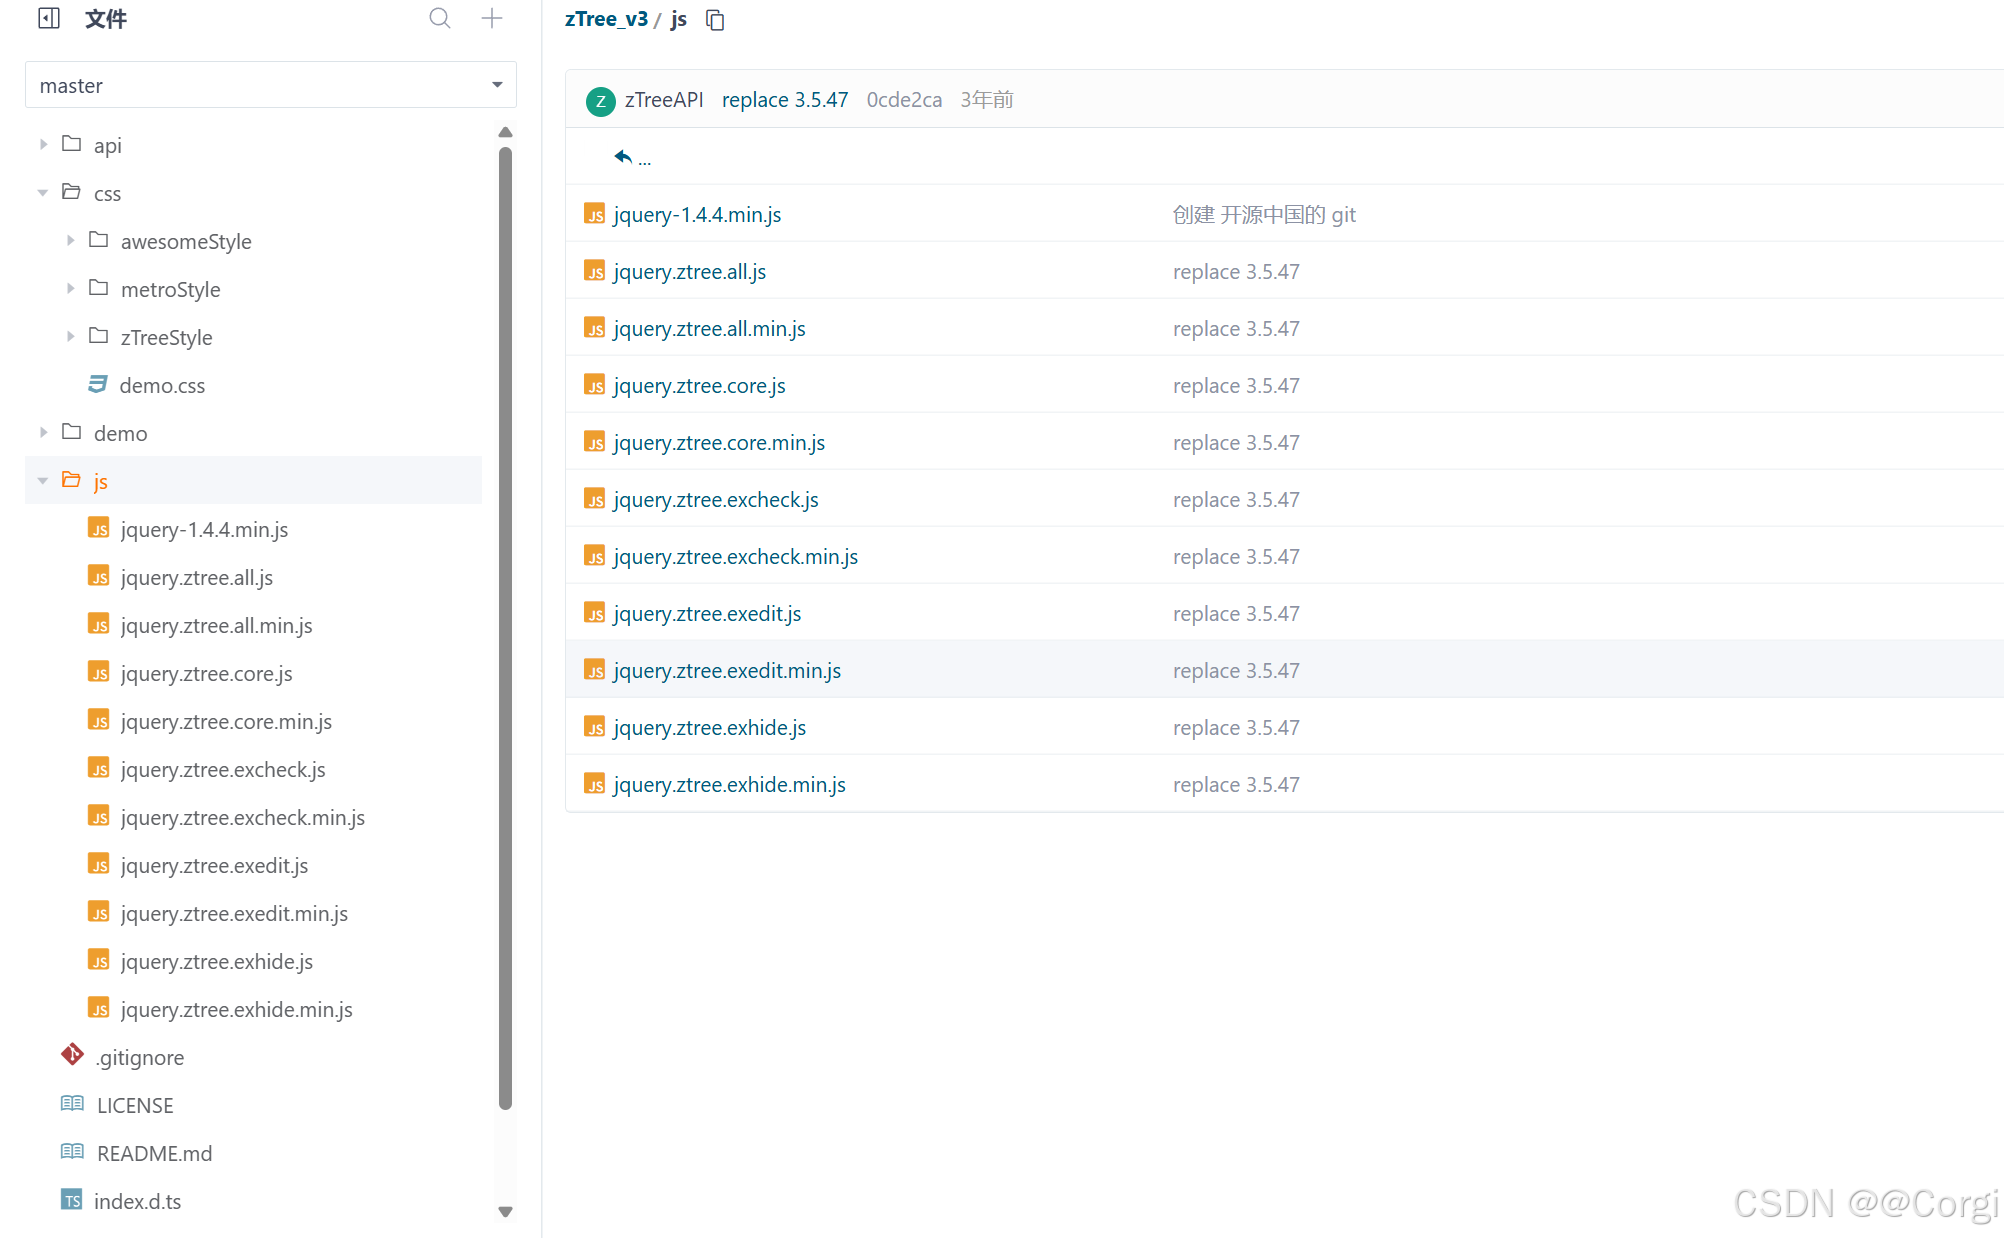The width and height of the screenshot is (2004, 1238).
Task: Collapse the css folder arrow
Action: point(43,193)
